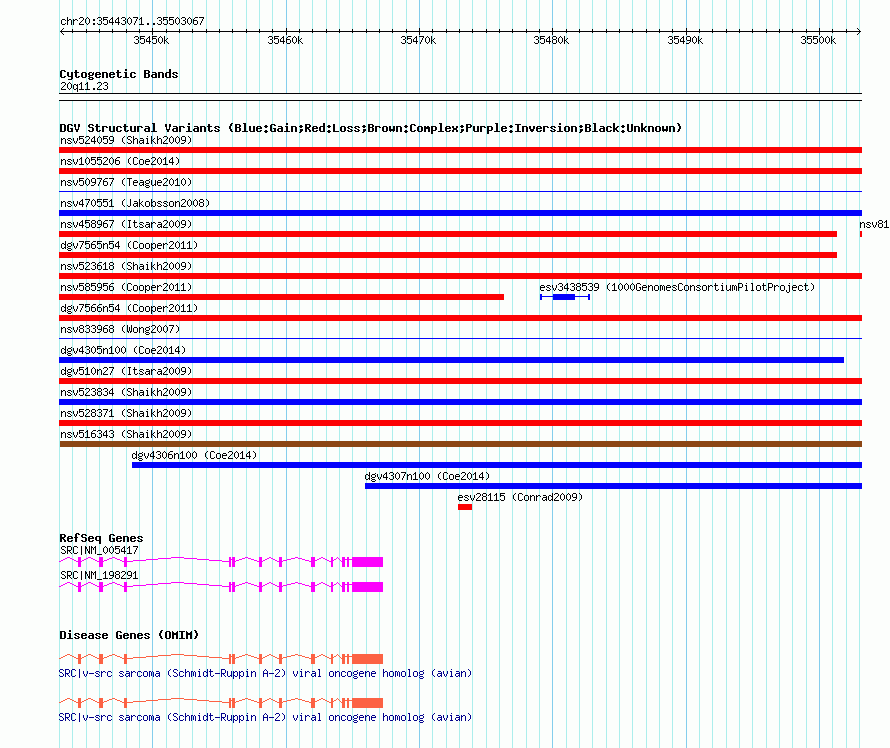Click the first OMIM SRC orange gene glyph

pyautogui.click(x=221, y=659)
